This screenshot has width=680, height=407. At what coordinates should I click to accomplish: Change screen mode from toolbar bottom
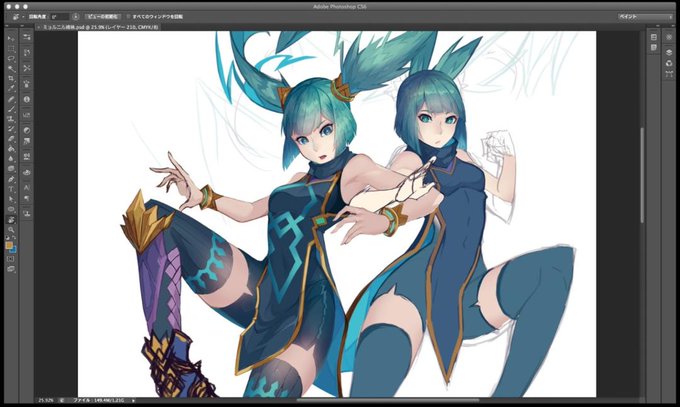coord(11,269)
